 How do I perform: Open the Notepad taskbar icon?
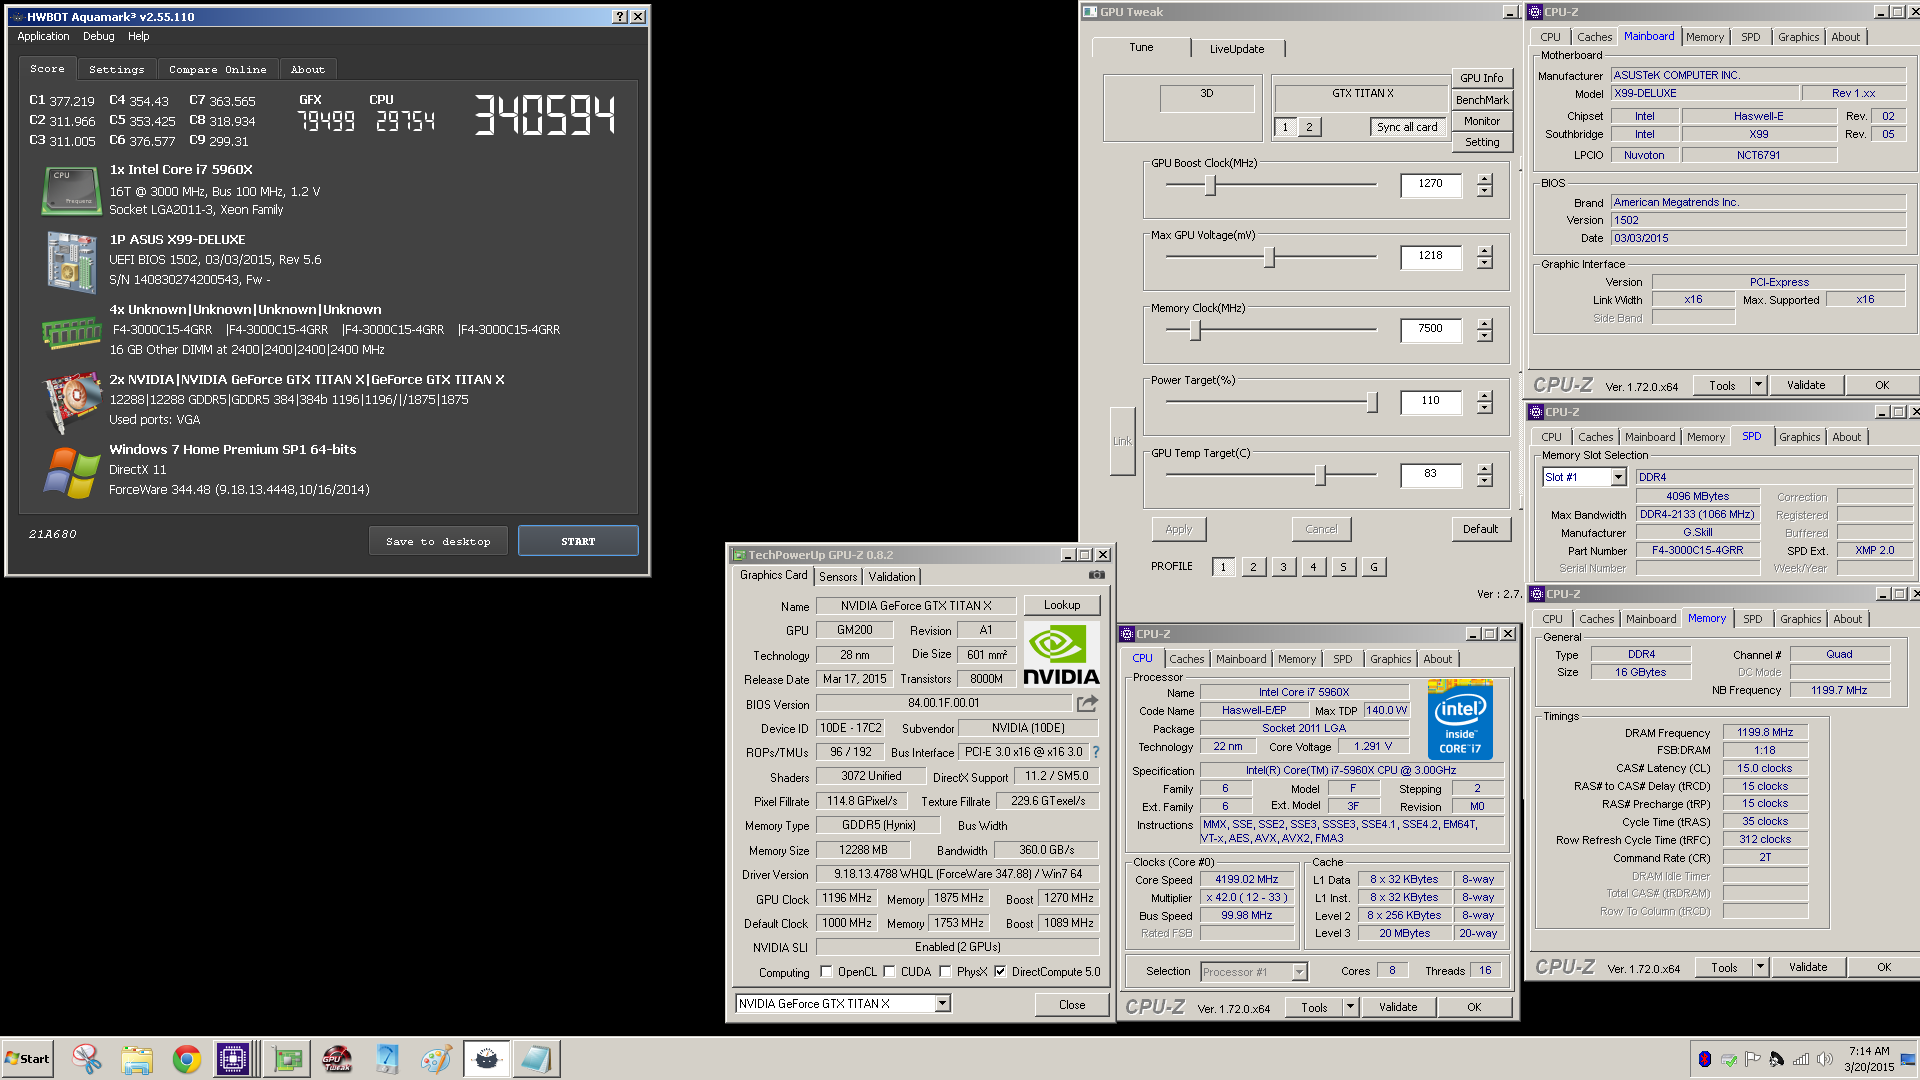point(536,1059)
